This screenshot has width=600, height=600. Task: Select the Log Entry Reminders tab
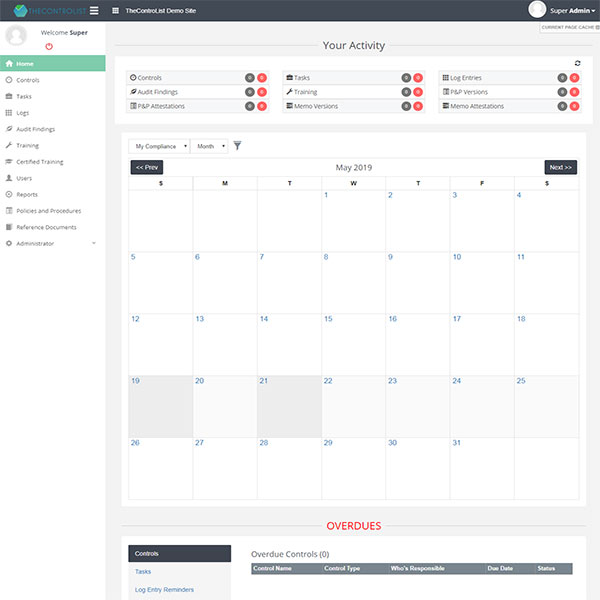[166, 589]
